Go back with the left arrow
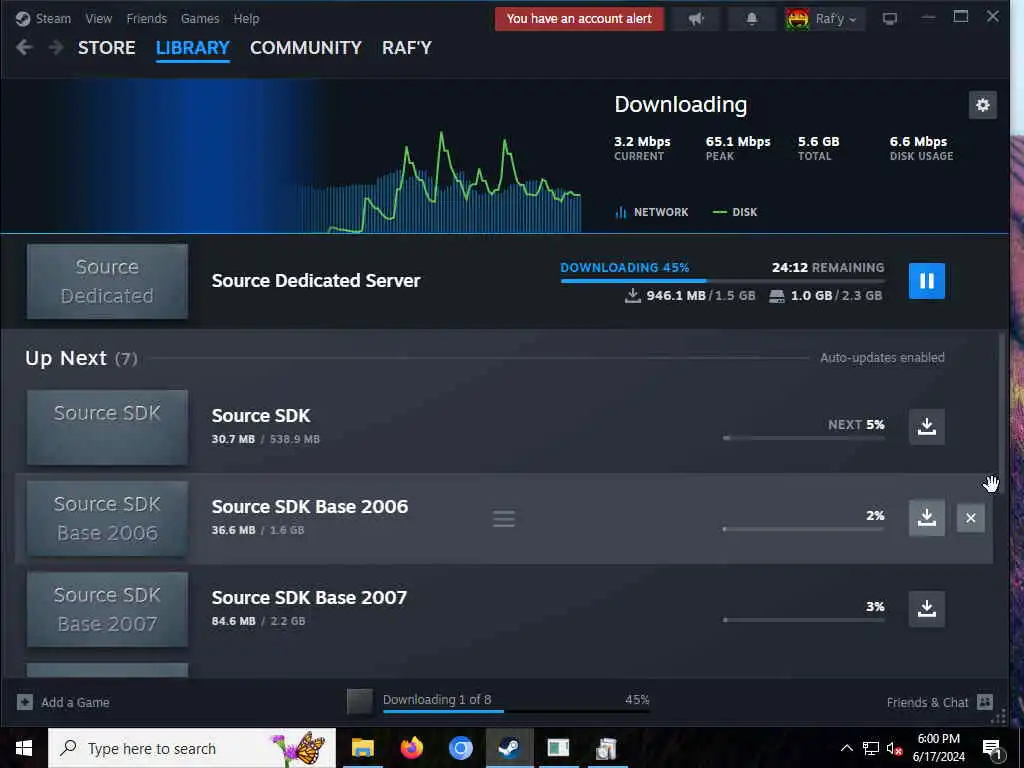The image size is (1024, 768). coord(24,48)
